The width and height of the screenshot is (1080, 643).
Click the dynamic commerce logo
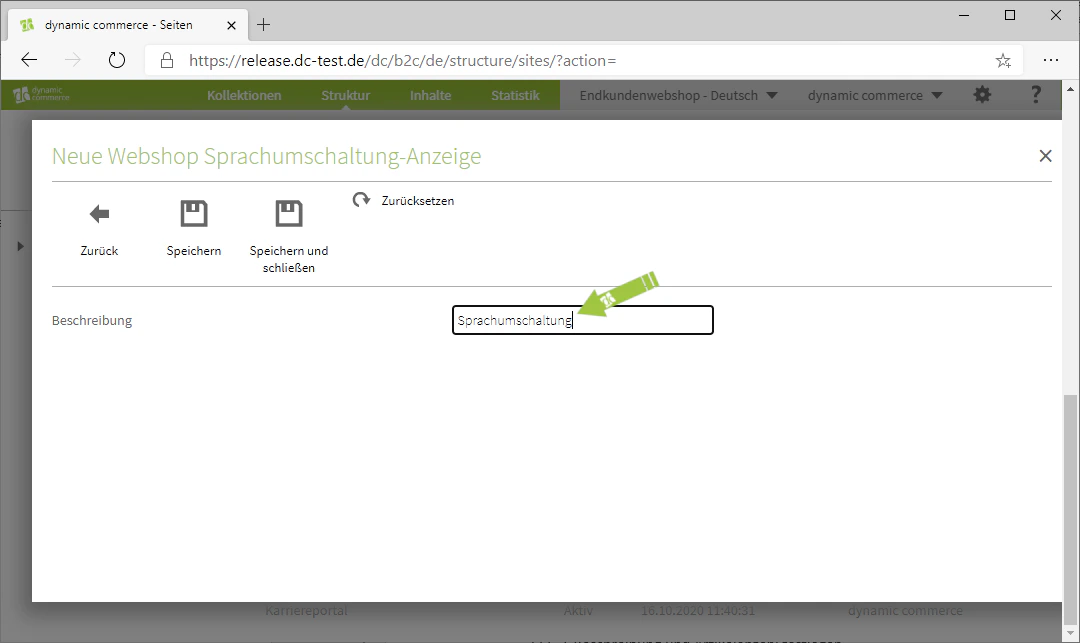[x=41, y=94]
